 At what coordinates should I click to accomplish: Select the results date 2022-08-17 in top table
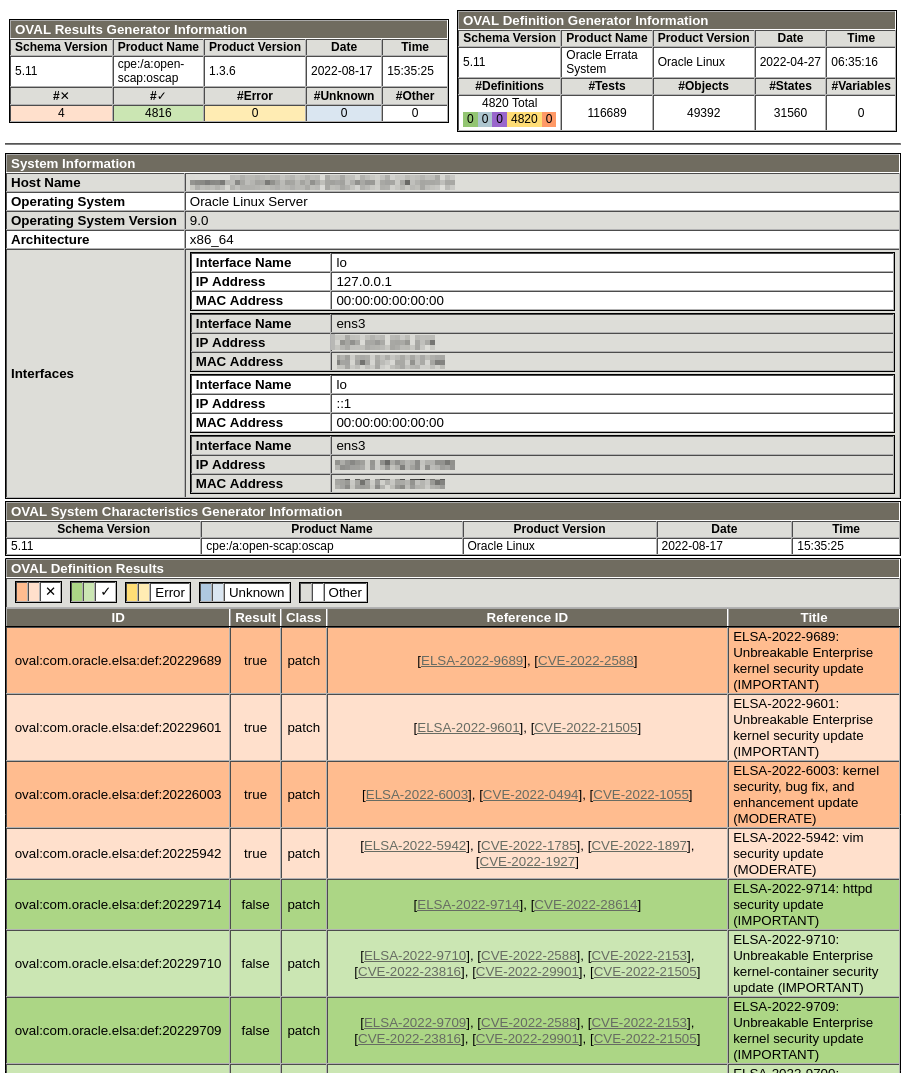point(342,71)
